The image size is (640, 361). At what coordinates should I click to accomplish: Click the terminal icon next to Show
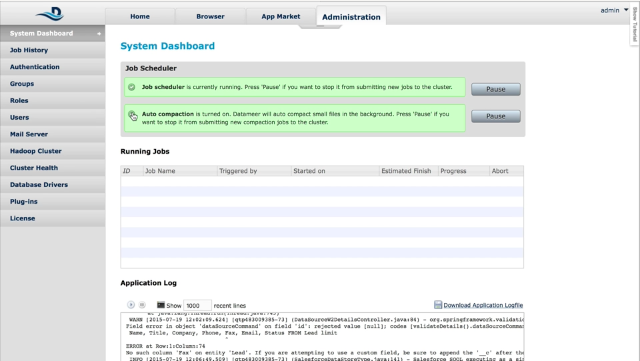coord(161,305)
